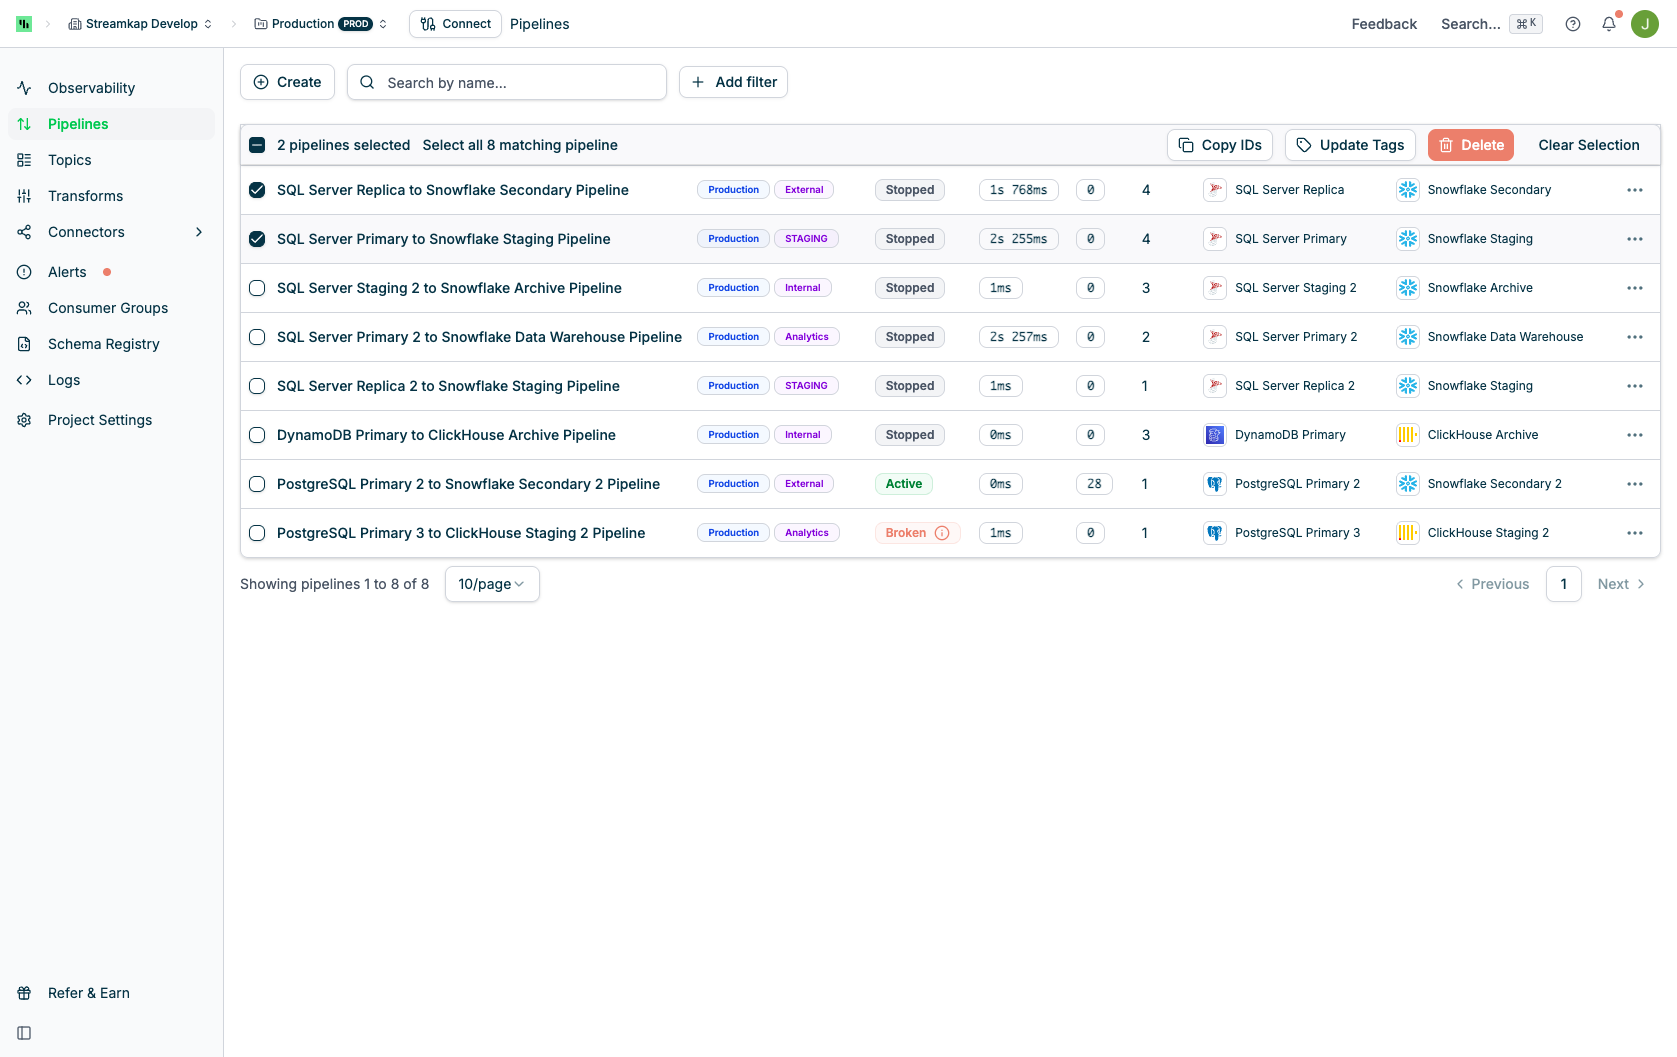Click the ClickHouse Staging 2 destination icon
This screenshot has height=1057, width=1677.
click(1408, 533)
